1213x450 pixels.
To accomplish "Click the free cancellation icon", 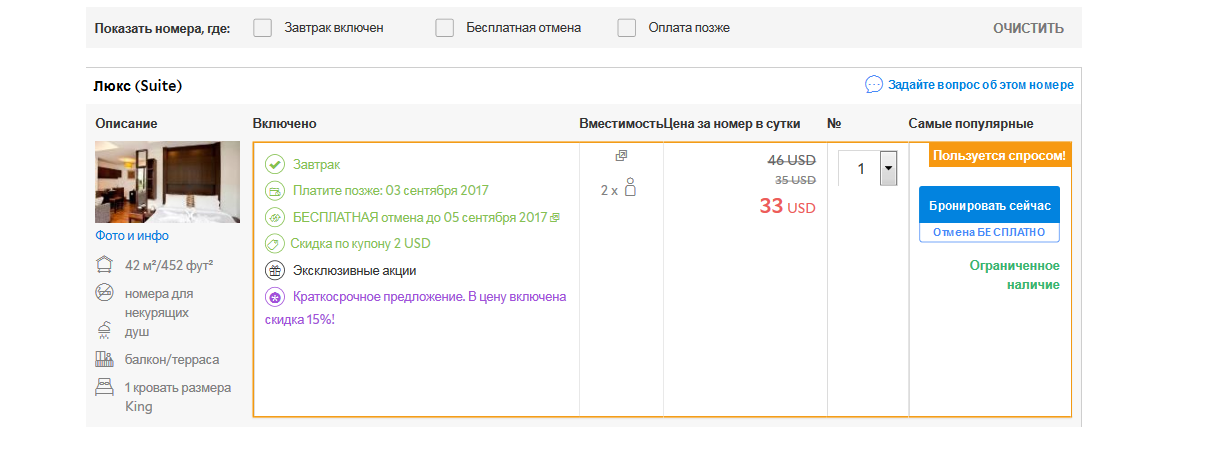I will coord(275,217).
